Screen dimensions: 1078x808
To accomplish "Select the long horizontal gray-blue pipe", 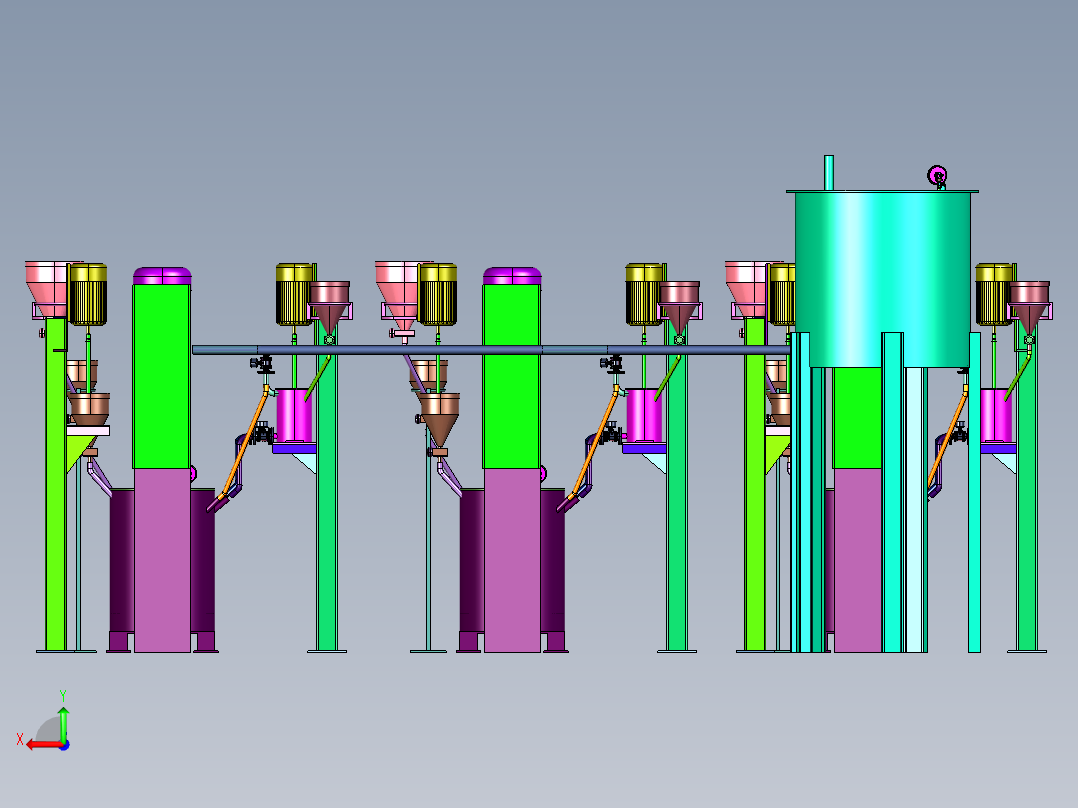I will (x=491, y=350).
